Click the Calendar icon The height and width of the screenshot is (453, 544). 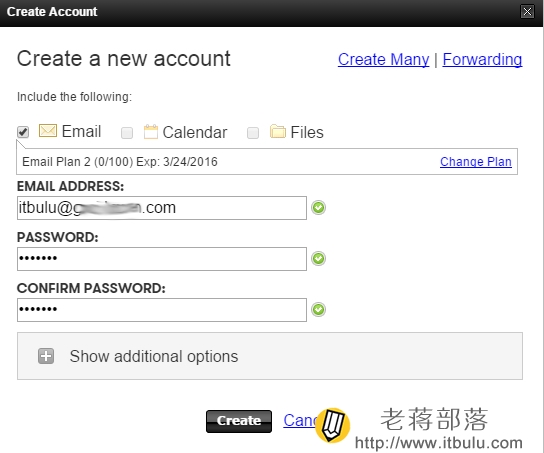pyautogui.click(x=151, y=132)
